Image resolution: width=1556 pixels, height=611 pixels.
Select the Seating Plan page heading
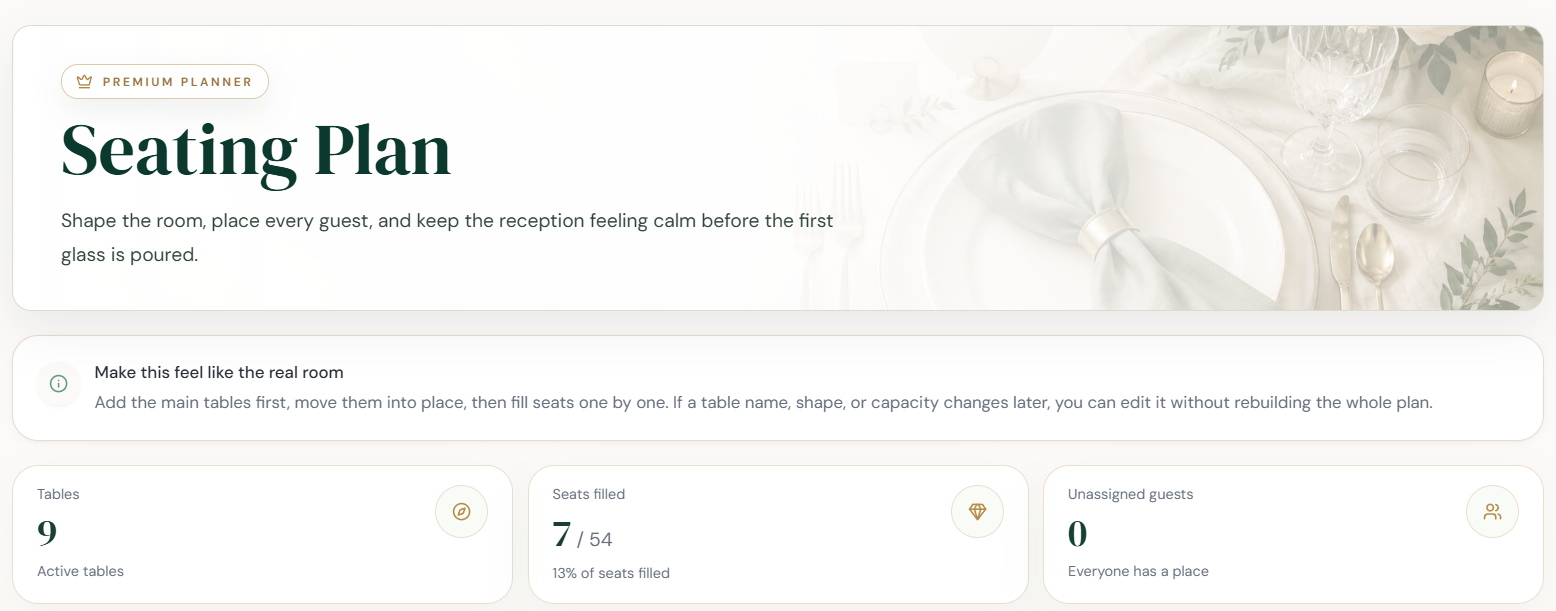coord(256,152)
